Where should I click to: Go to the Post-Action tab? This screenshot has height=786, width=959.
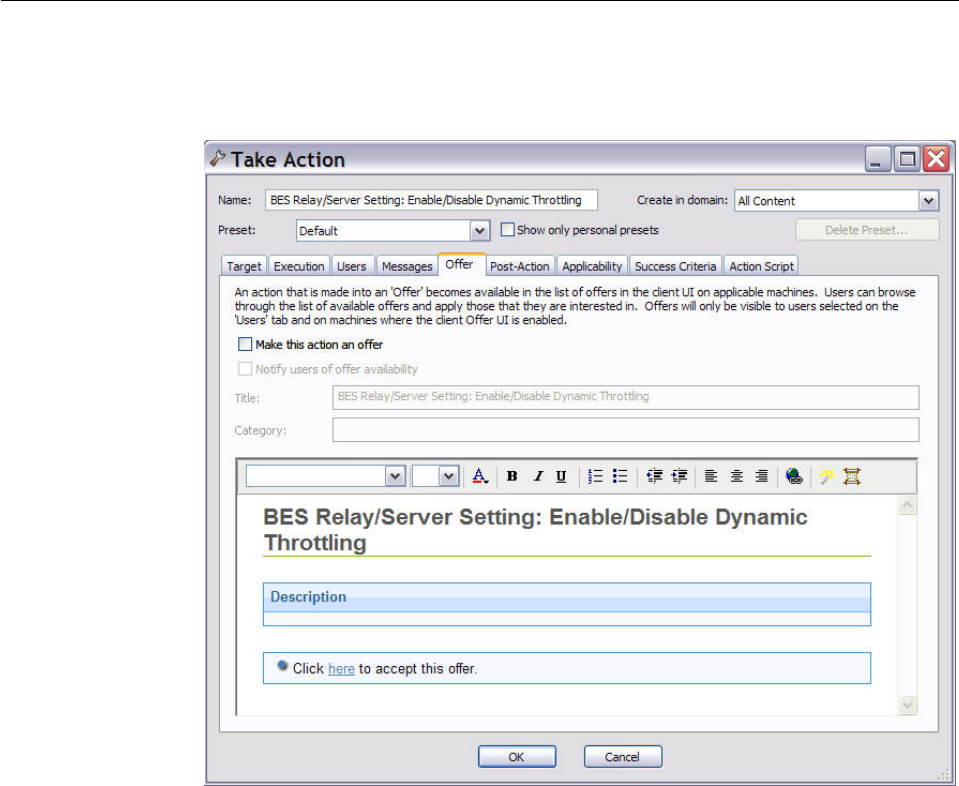pyautogui.click(x=520, y=266)
